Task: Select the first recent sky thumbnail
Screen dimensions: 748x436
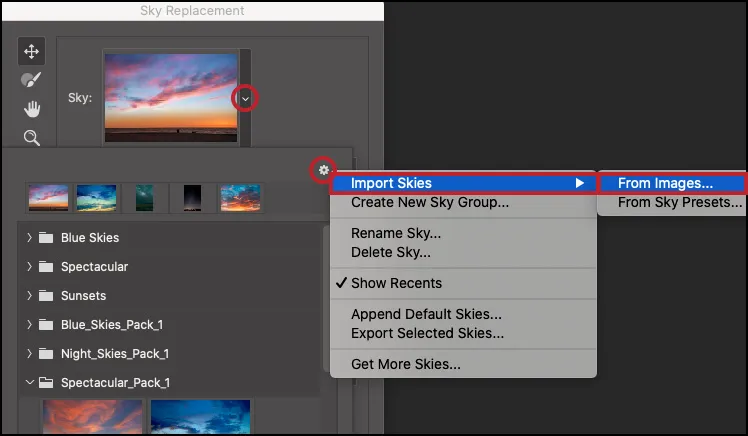Action: pyautogui.click(x=48, y=197)
